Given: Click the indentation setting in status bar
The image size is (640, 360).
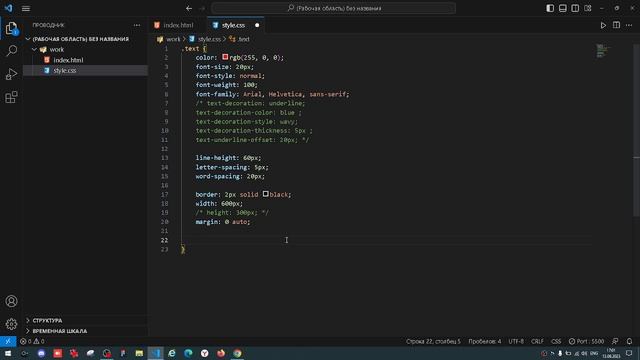Looking at the screenshot, I should pyautogui.click(x=484, y=341).
